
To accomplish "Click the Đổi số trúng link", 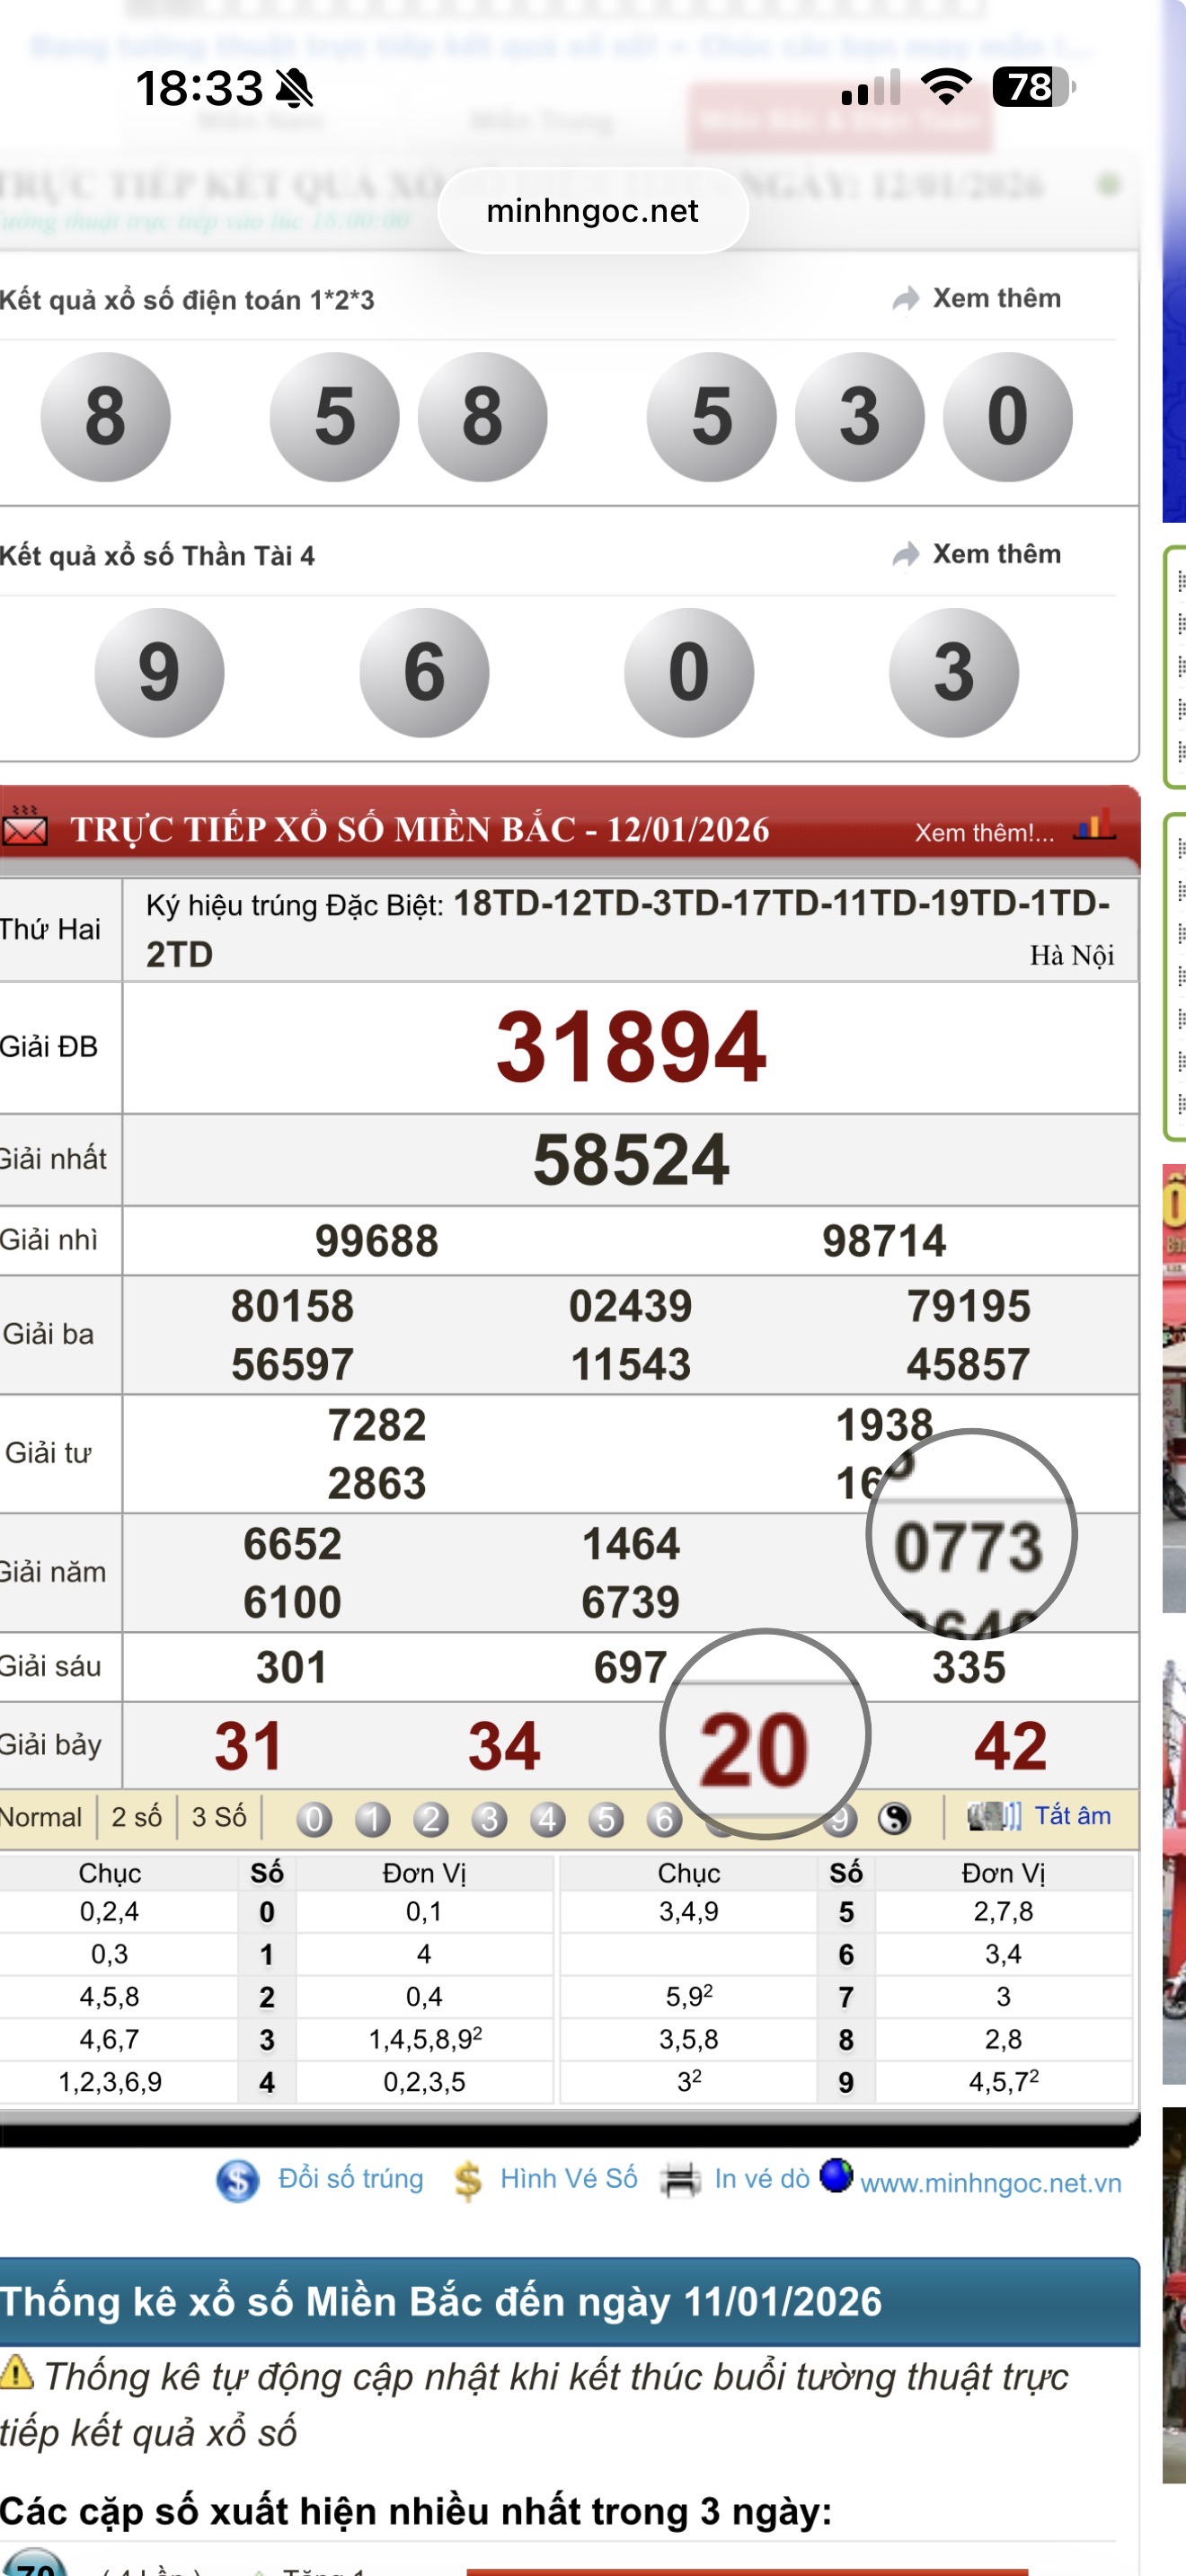I will coord(350,2179).
